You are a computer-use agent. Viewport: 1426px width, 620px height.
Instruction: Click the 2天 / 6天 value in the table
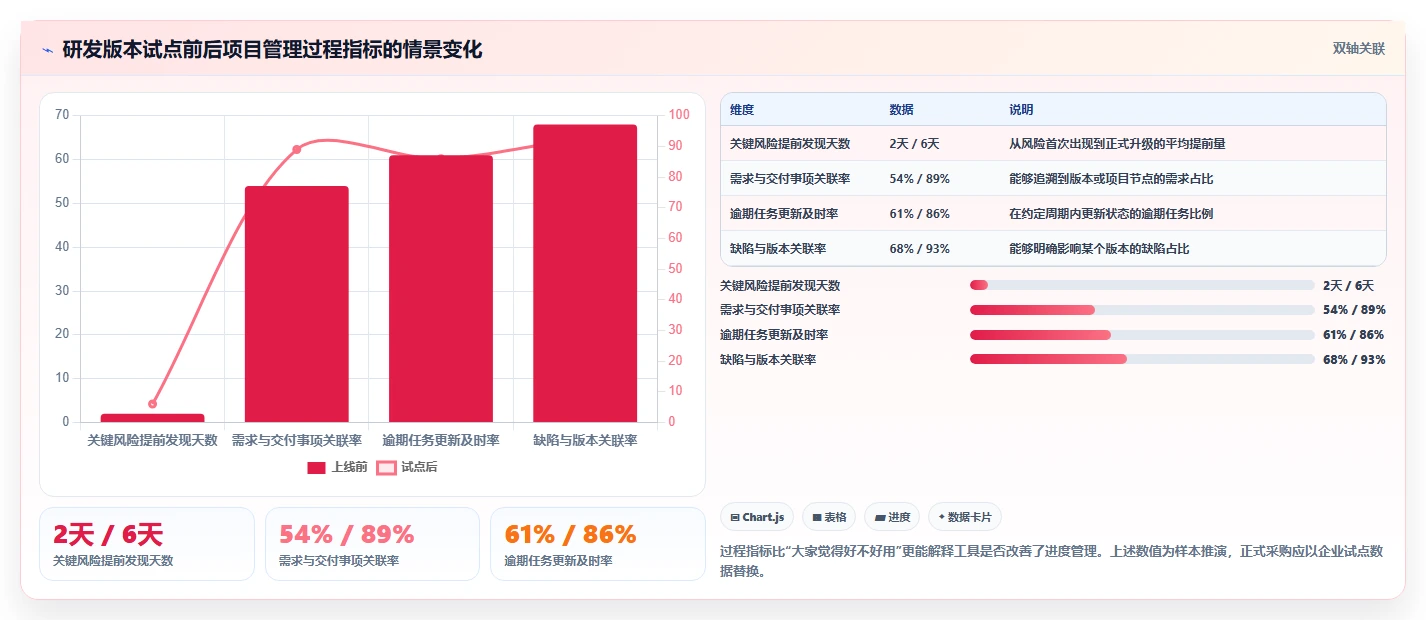[914, 144]
